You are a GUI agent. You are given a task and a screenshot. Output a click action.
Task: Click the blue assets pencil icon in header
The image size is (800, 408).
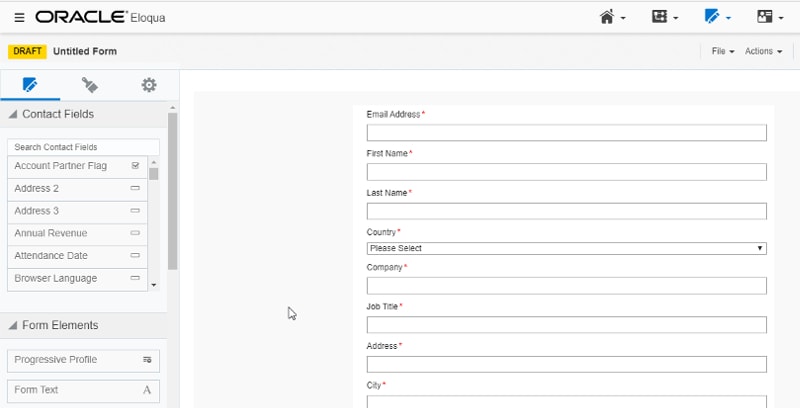coord(713,17)
